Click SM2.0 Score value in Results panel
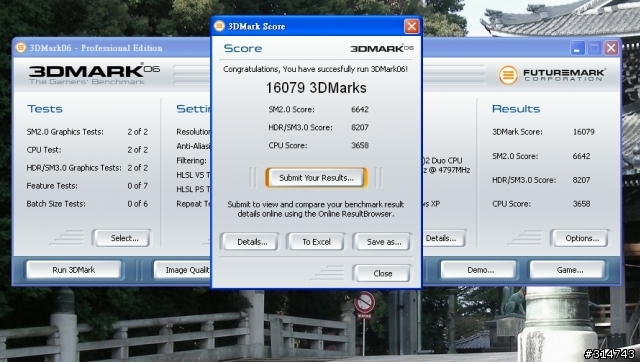 tap(581, 156)
